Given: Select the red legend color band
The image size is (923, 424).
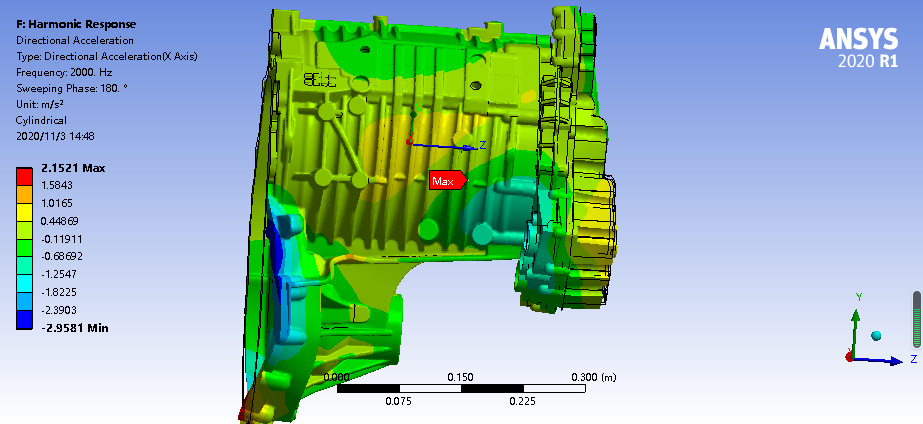Looking at the screenshot, I should click(x=24, y=175).
